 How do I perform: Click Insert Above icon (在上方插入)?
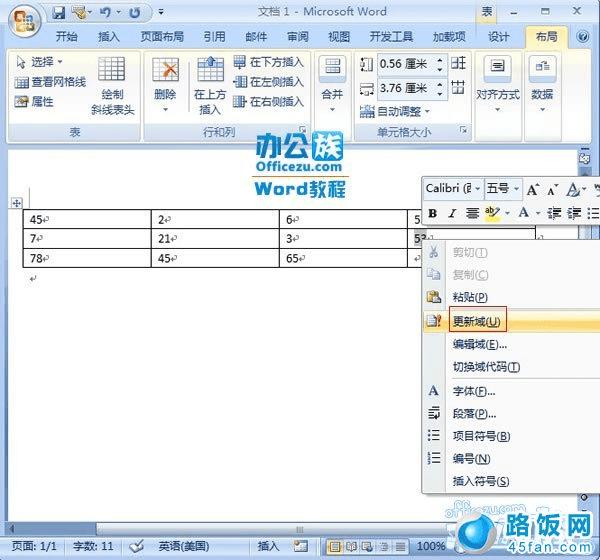point(210,85)
